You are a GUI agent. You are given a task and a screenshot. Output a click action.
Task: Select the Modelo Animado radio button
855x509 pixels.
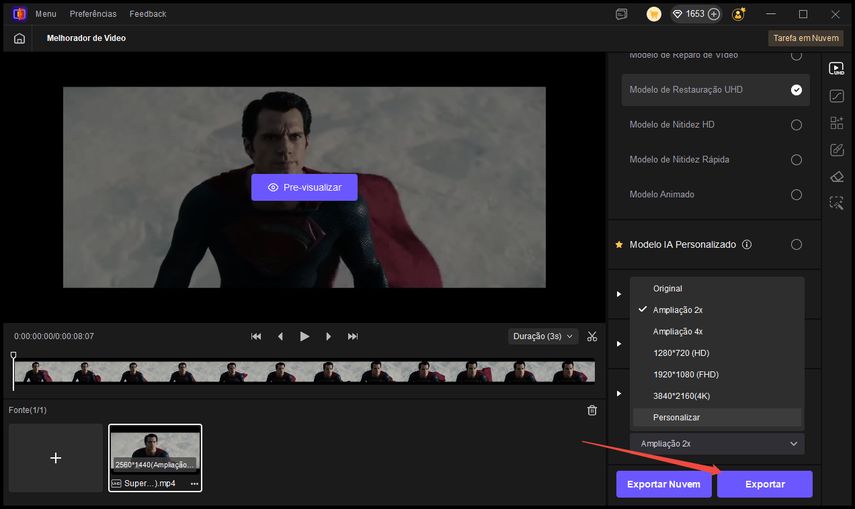(796, 194)
